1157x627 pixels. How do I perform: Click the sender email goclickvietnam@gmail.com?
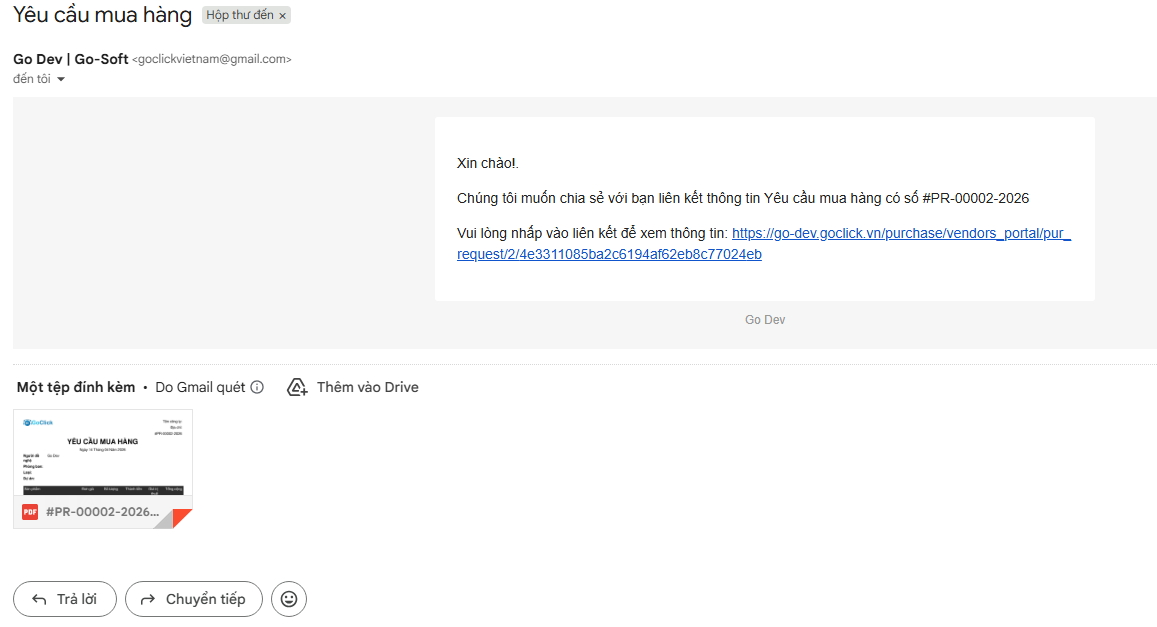(211, 60)
